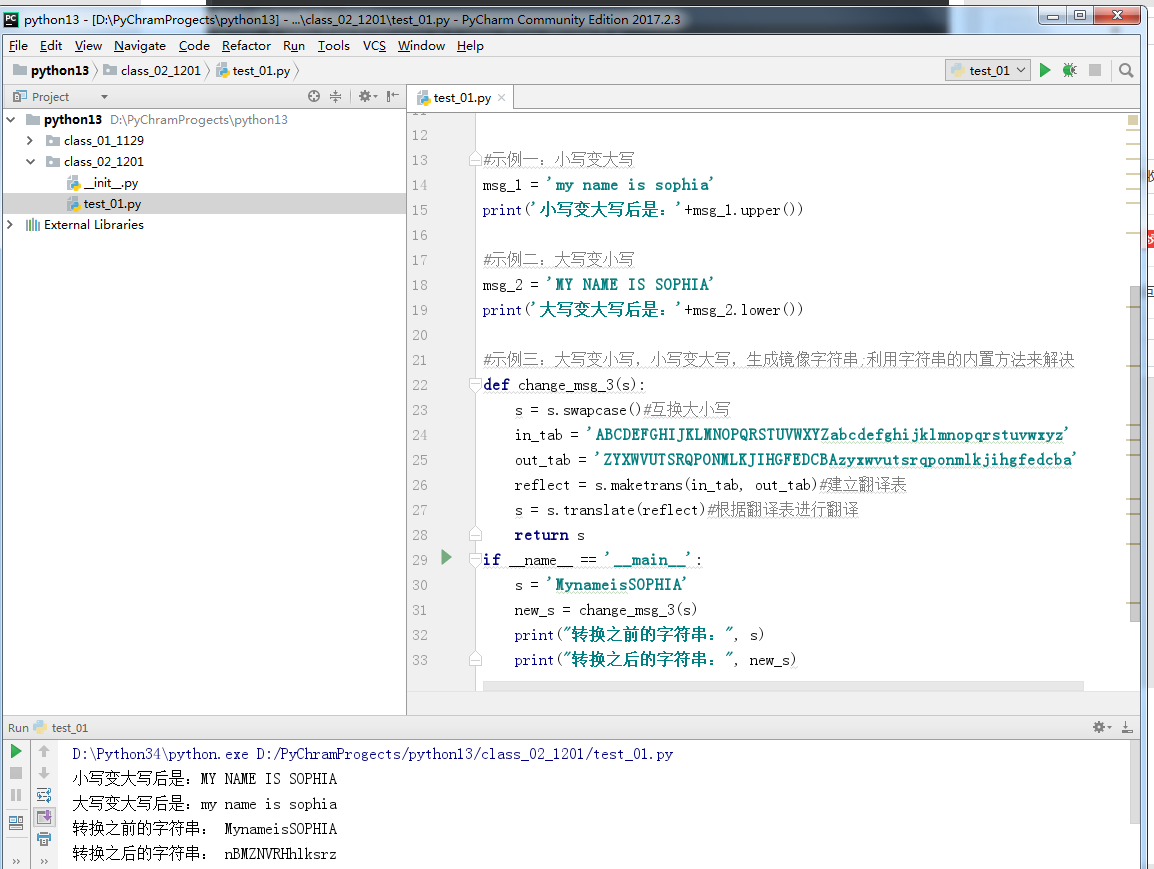Screen dimensions: 1154x869
Task: Open the VCS menu
Action: coord(374,45)
